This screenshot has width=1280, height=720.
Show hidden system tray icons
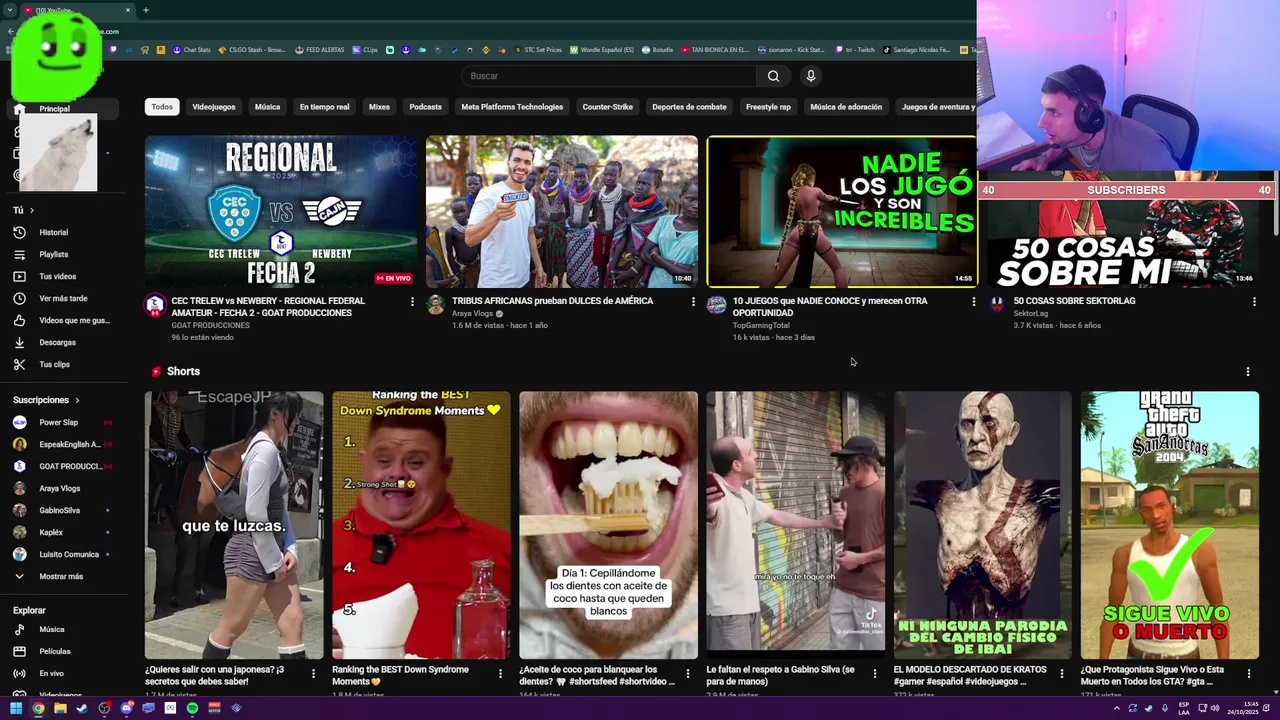click(x=1117, y=708)
